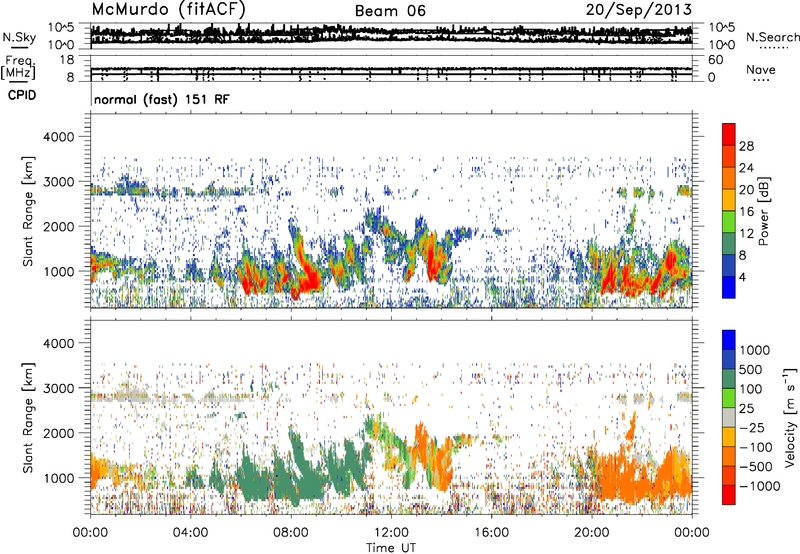Click the '2000' tick of the velocity panel
The height and width of the screenshot is (554, 800).
pos(58,433)
